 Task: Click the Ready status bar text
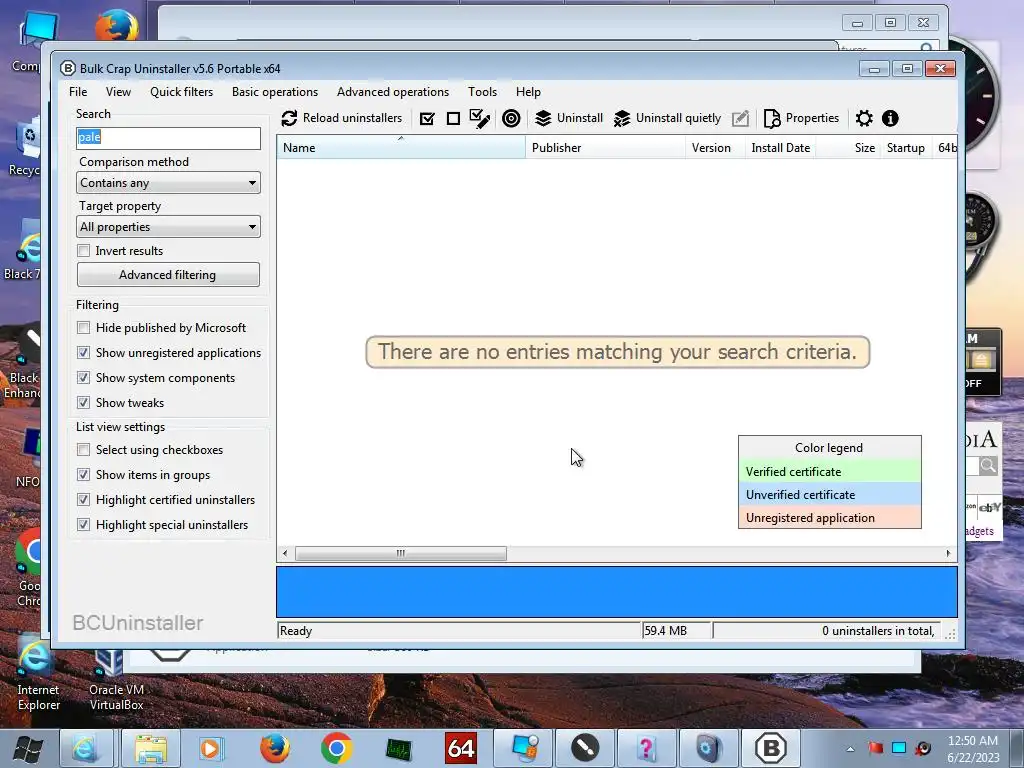[x=296, y=631]
